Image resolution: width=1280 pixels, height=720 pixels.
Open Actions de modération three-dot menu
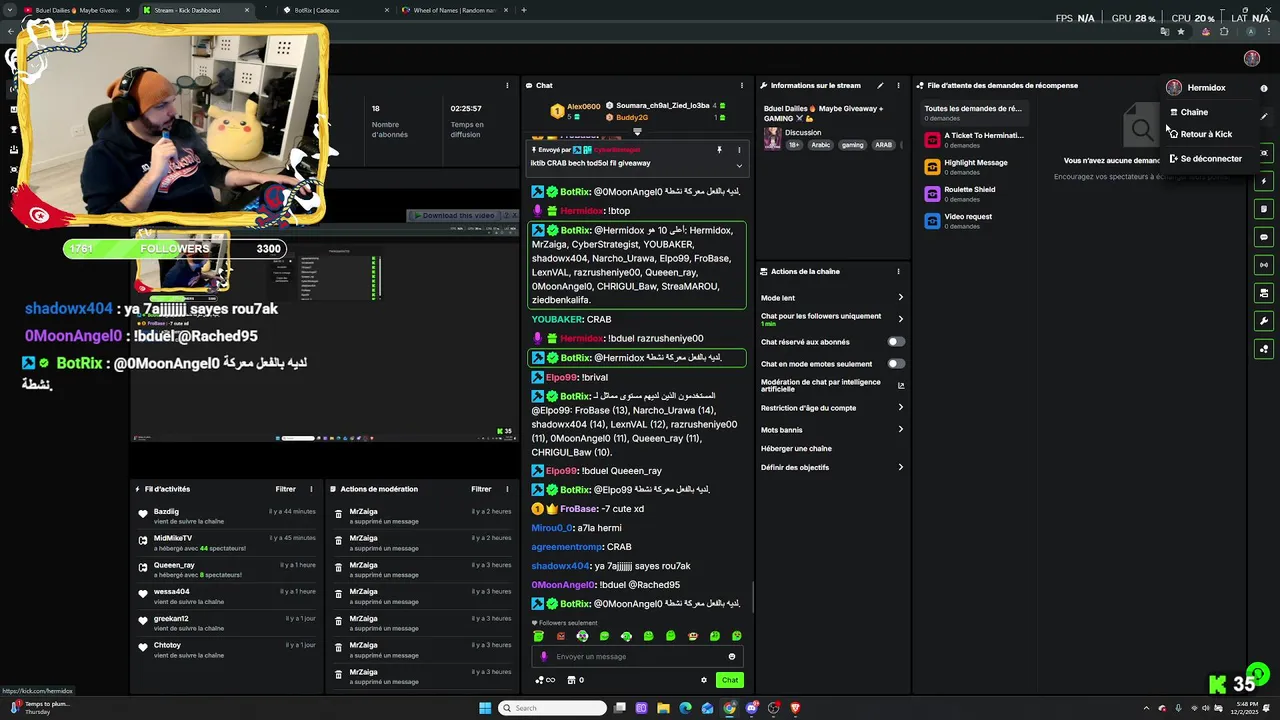[507, 489]
